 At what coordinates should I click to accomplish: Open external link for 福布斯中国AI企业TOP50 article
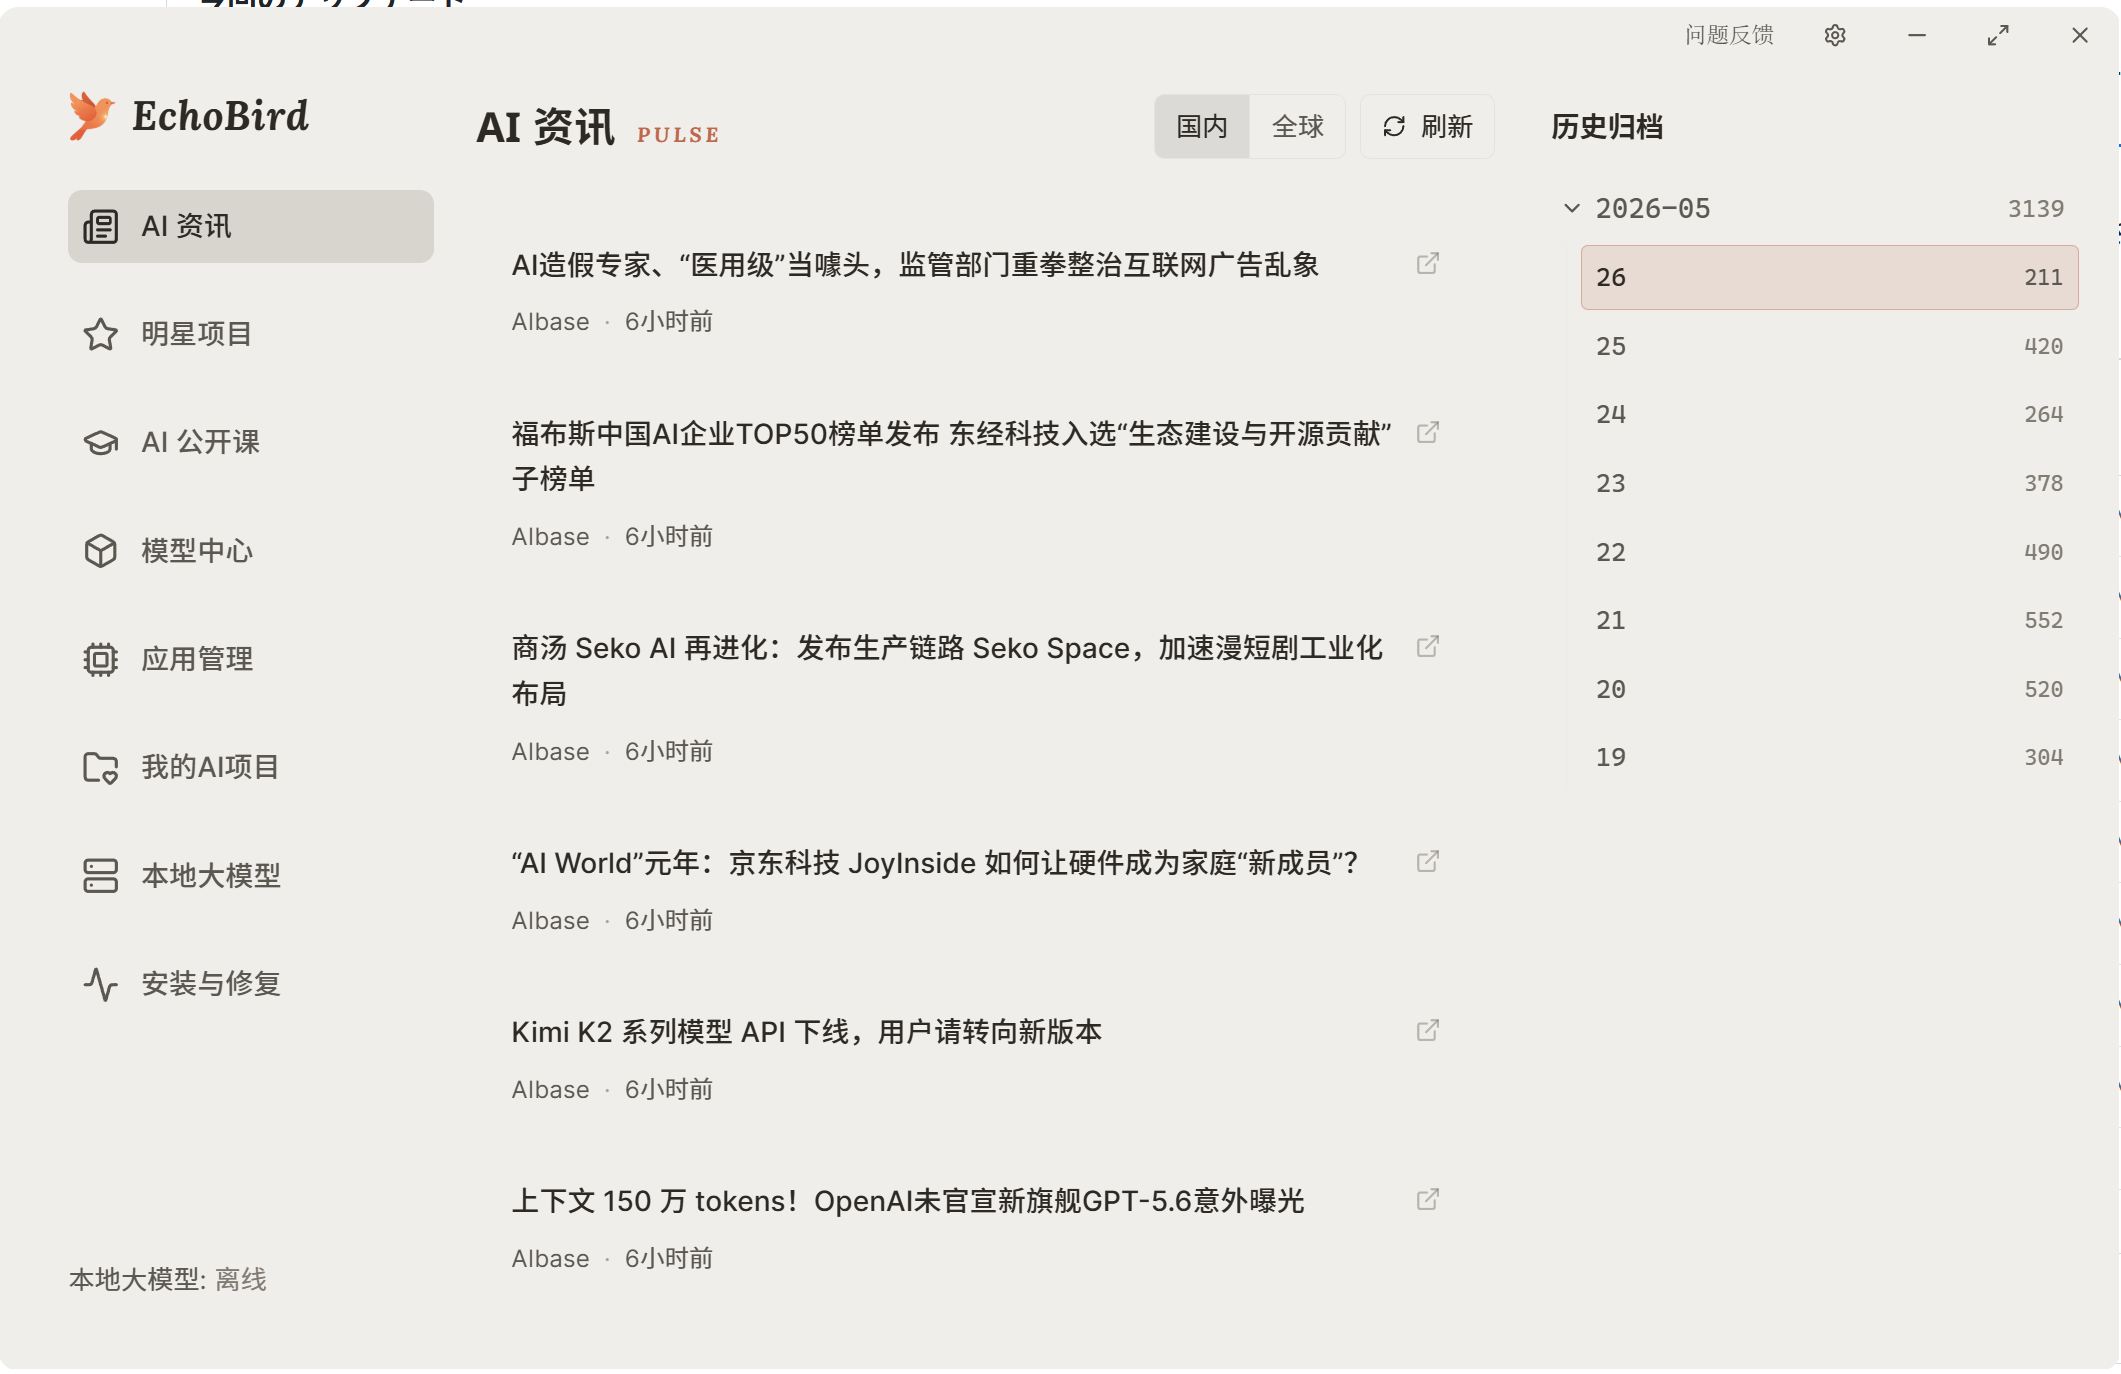pos(1428,432)
